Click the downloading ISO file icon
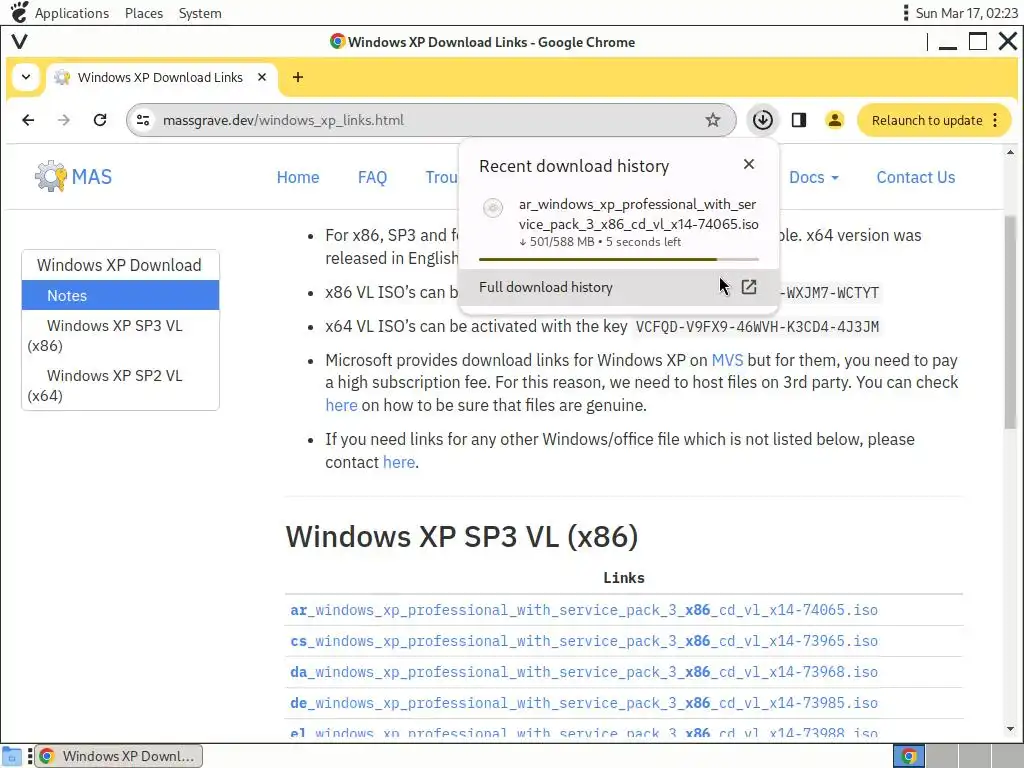The image size is (1024, 768). (493, 208)
